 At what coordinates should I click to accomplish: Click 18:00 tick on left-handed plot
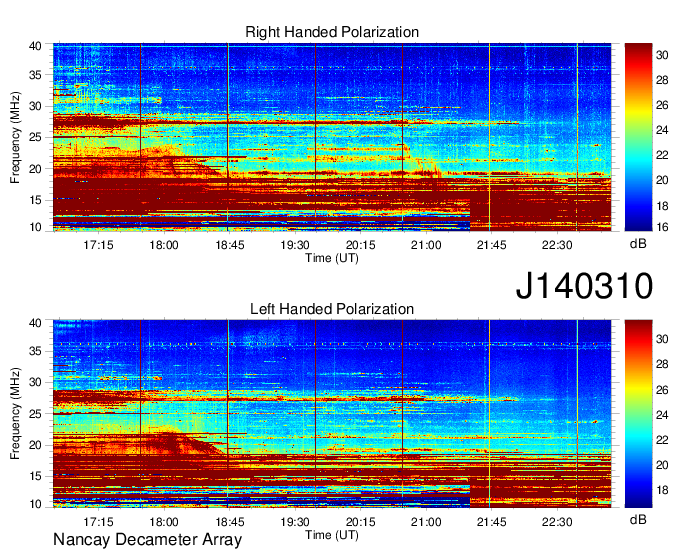[164, 522]
